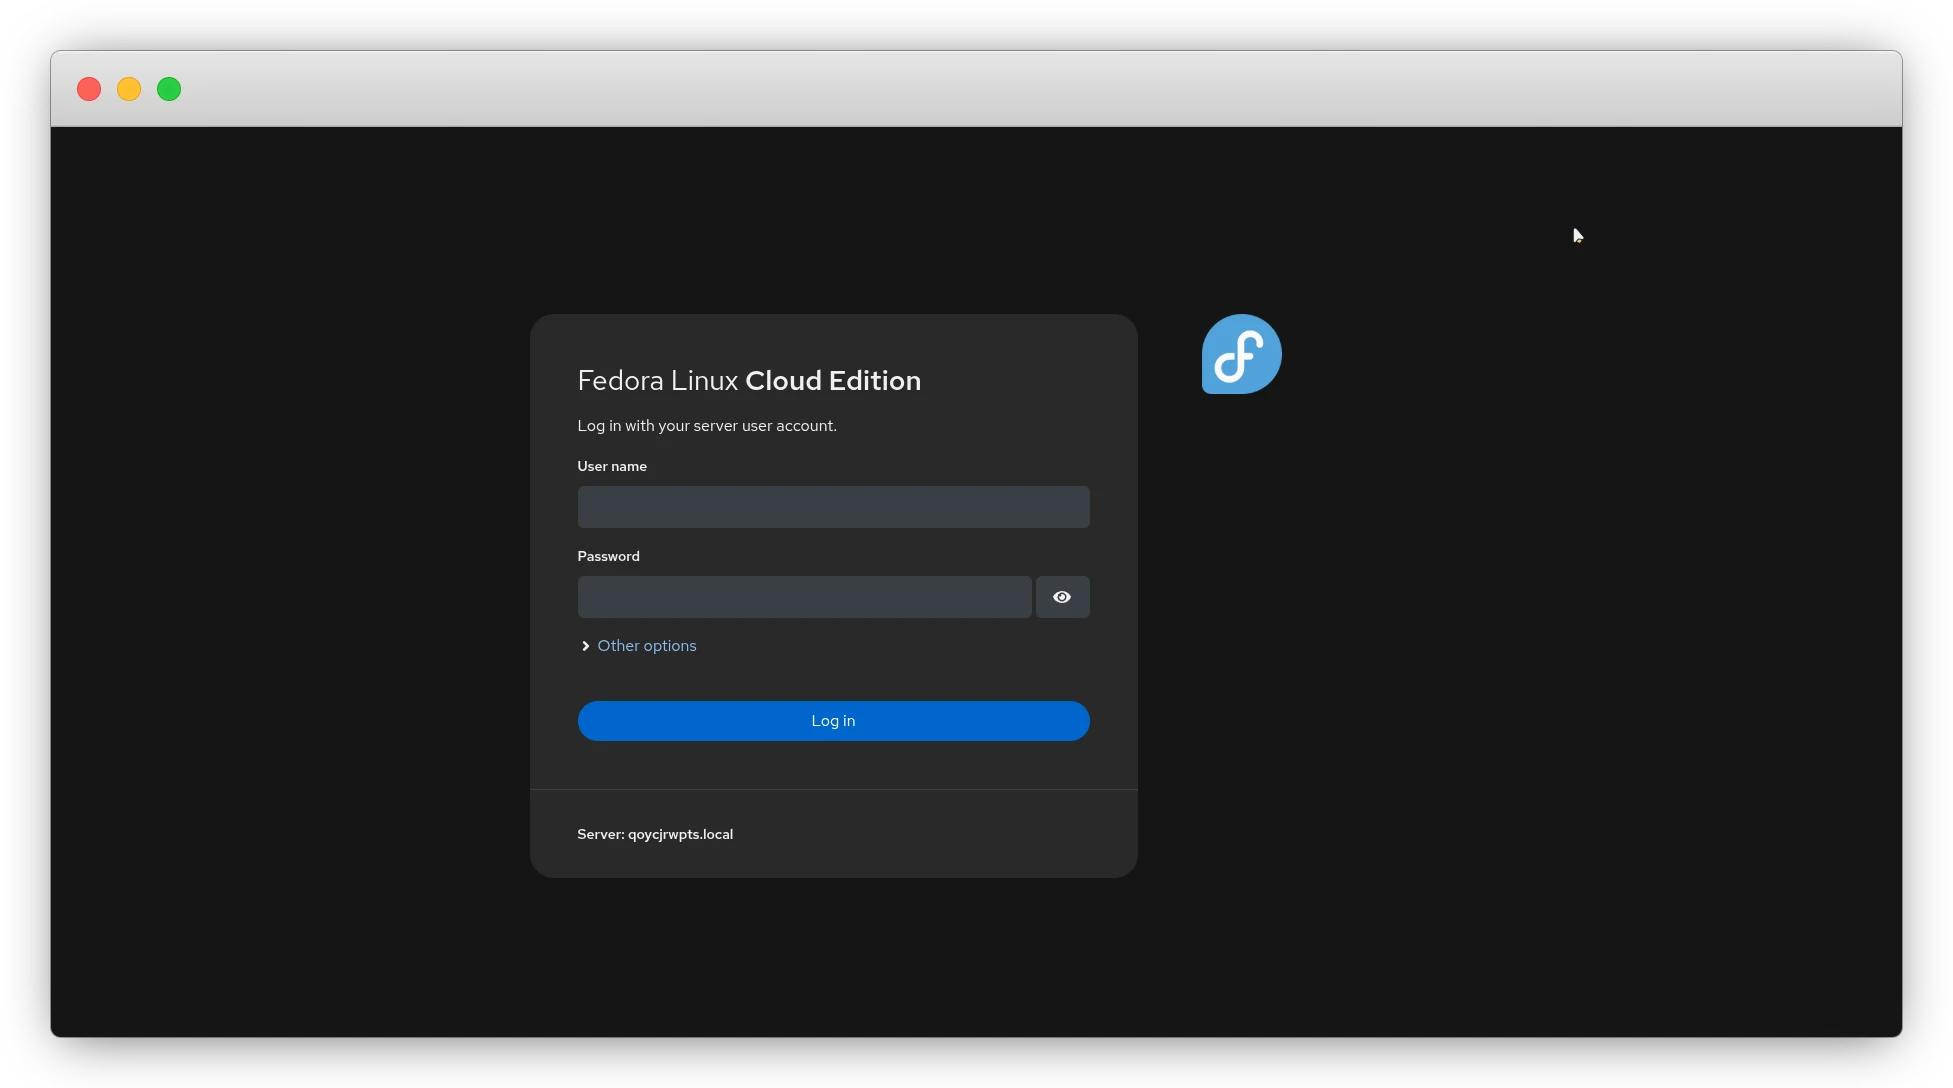Click the "Password" field label
This screenshot has height=1088, width=1953.
pyautogui.click(x=608, y=556)
